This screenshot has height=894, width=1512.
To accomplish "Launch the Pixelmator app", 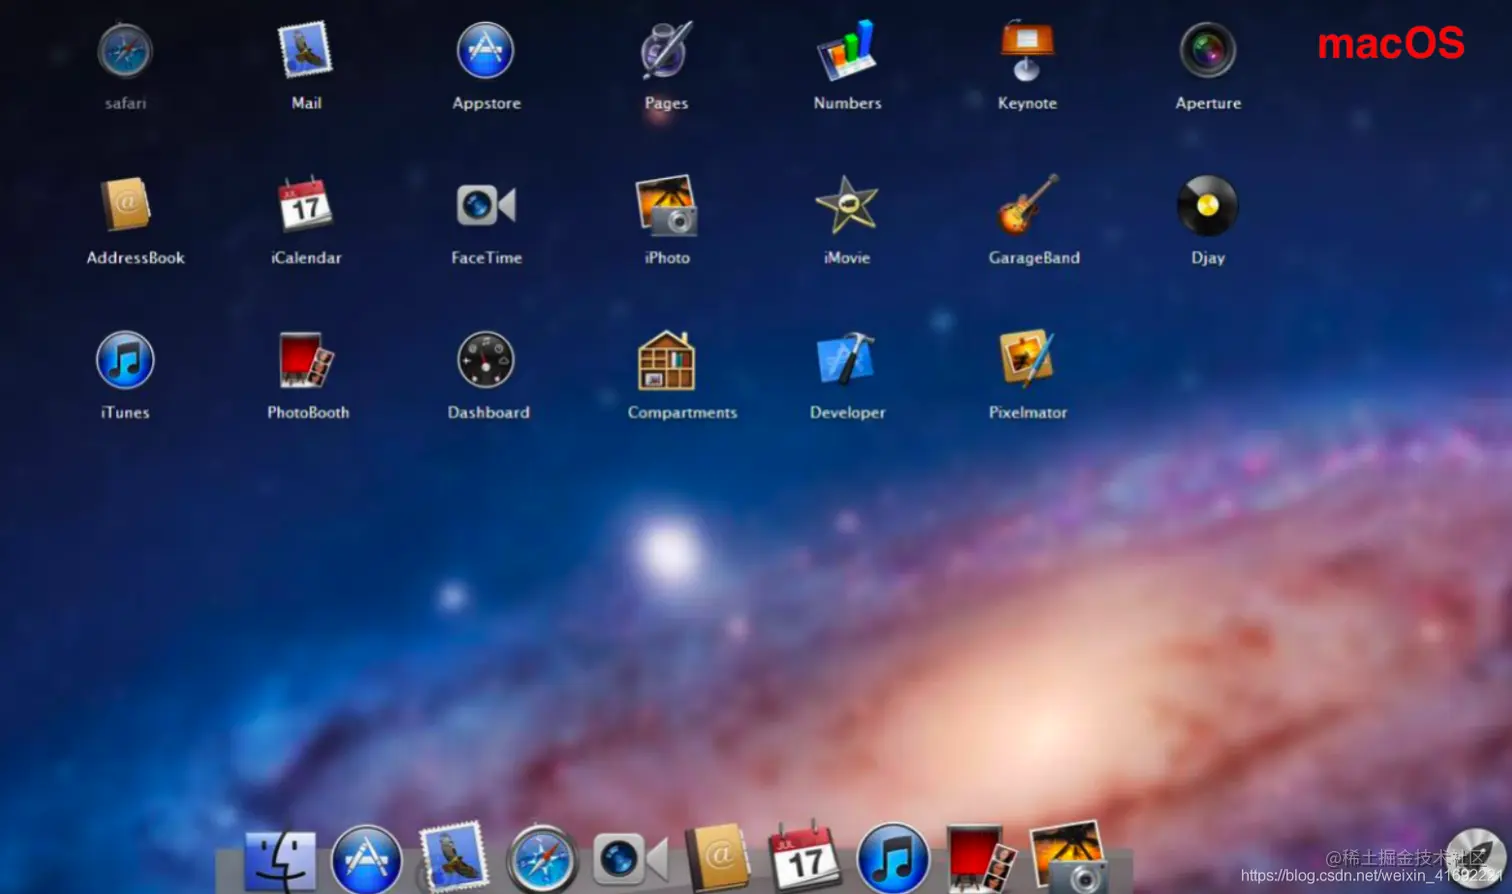I will pyautogui.click(x=1027, y=358).
